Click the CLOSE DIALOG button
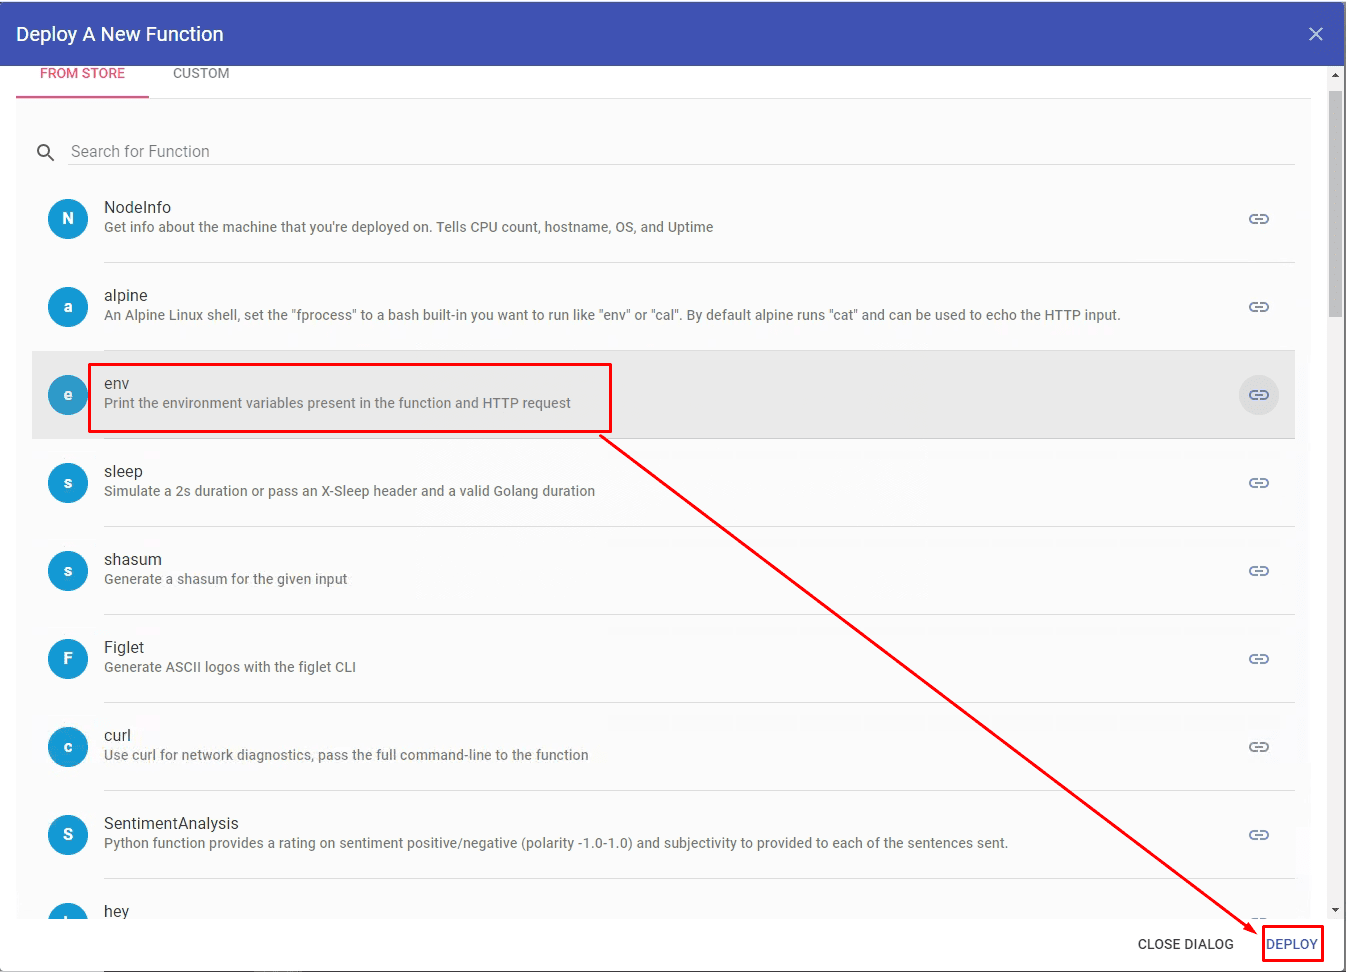Screen dimensions: 1346x972 click(x=1186, y=944)
